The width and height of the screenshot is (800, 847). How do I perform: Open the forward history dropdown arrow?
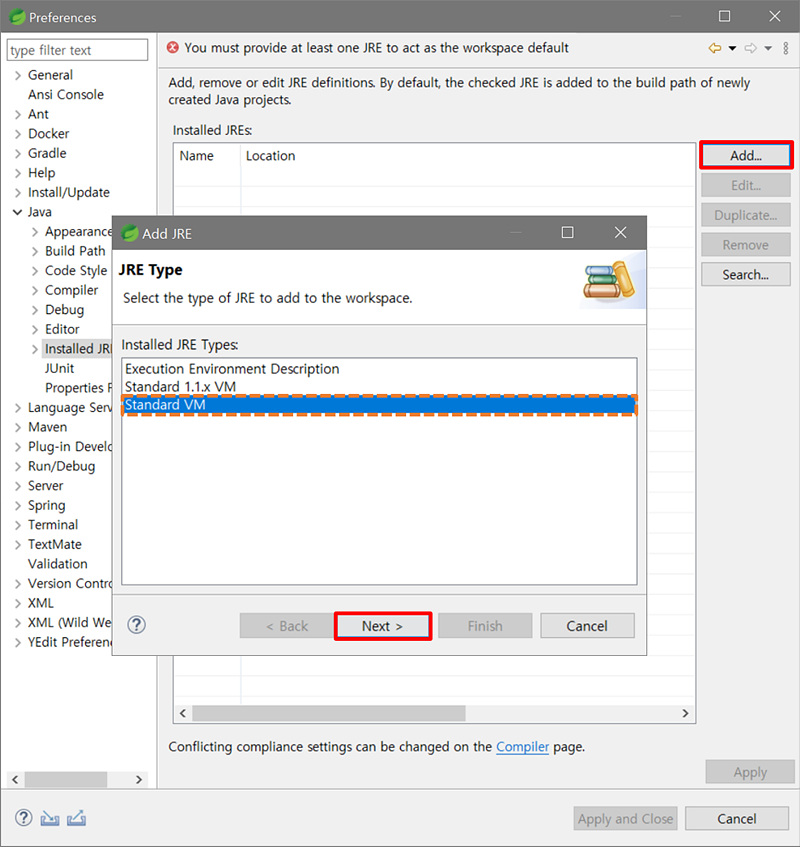click(768, 48)
